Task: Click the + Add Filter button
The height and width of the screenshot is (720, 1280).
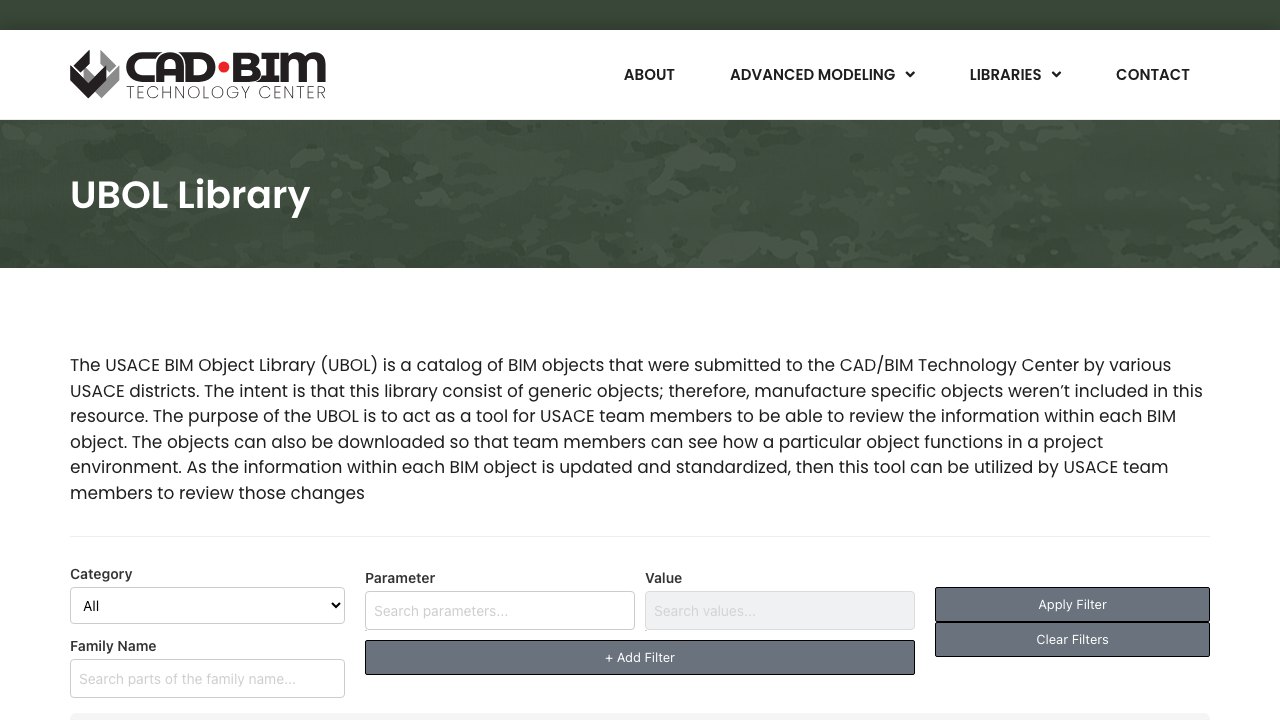Action: 640,658
